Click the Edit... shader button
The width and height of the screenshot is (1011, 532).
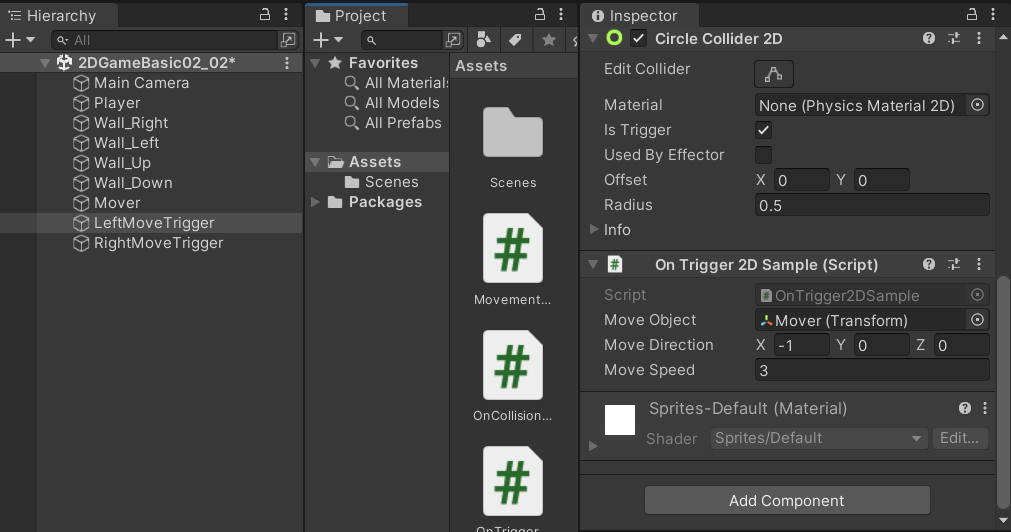tap(959, 438)
